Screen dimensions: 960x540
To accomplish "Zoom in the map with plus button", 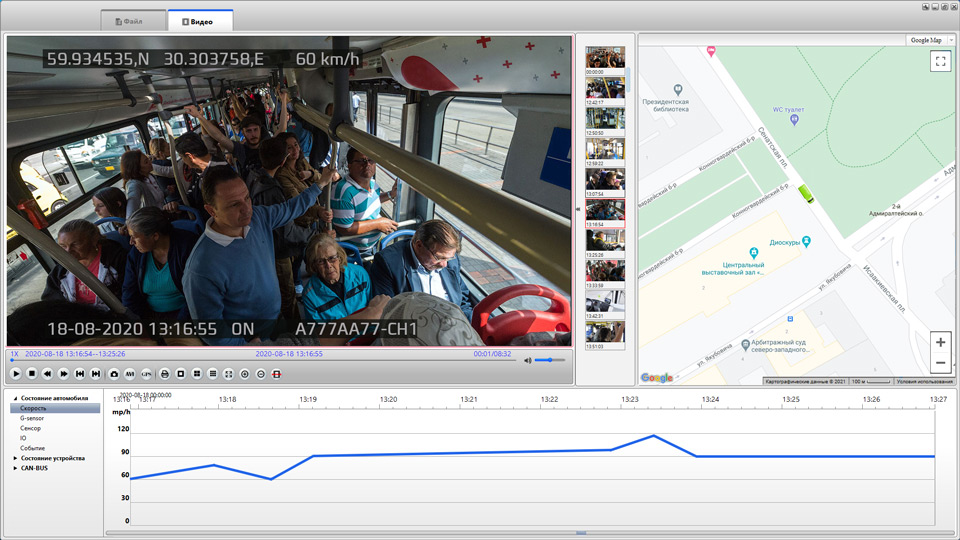I will 939,343.
